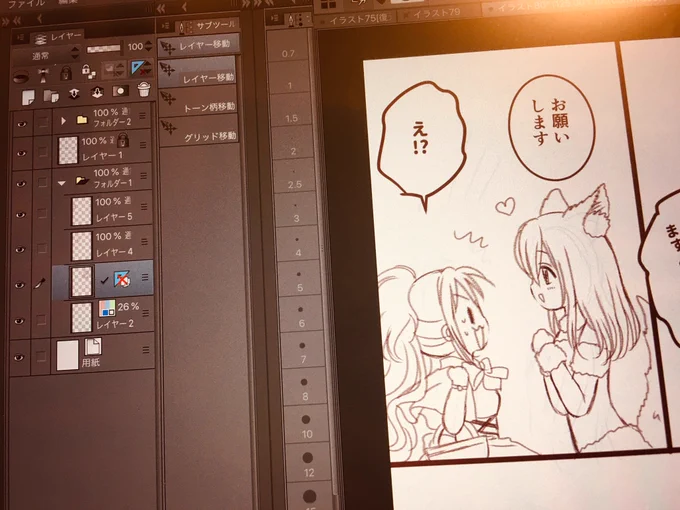Hide レイヤー4 via its eye icon
Viewport: 680px width, 510px height.
(21, 249)
